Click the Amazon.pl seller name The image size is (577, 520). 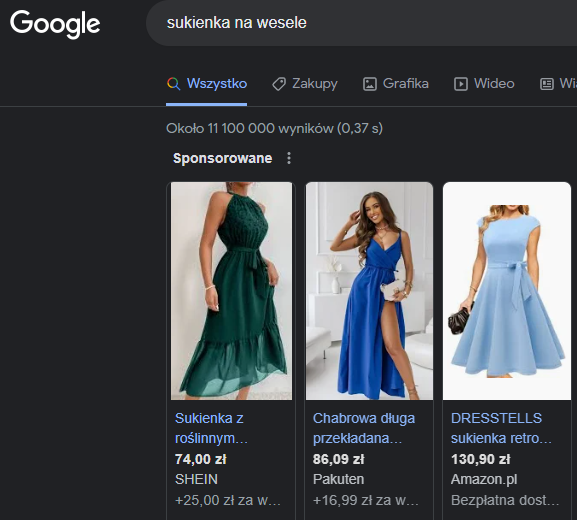click(484, 480)
